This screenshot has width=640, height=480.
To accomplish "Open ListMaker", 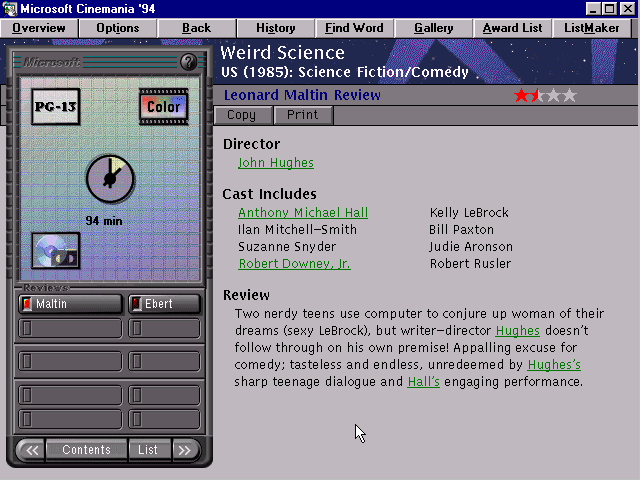I will coord(591,28).
